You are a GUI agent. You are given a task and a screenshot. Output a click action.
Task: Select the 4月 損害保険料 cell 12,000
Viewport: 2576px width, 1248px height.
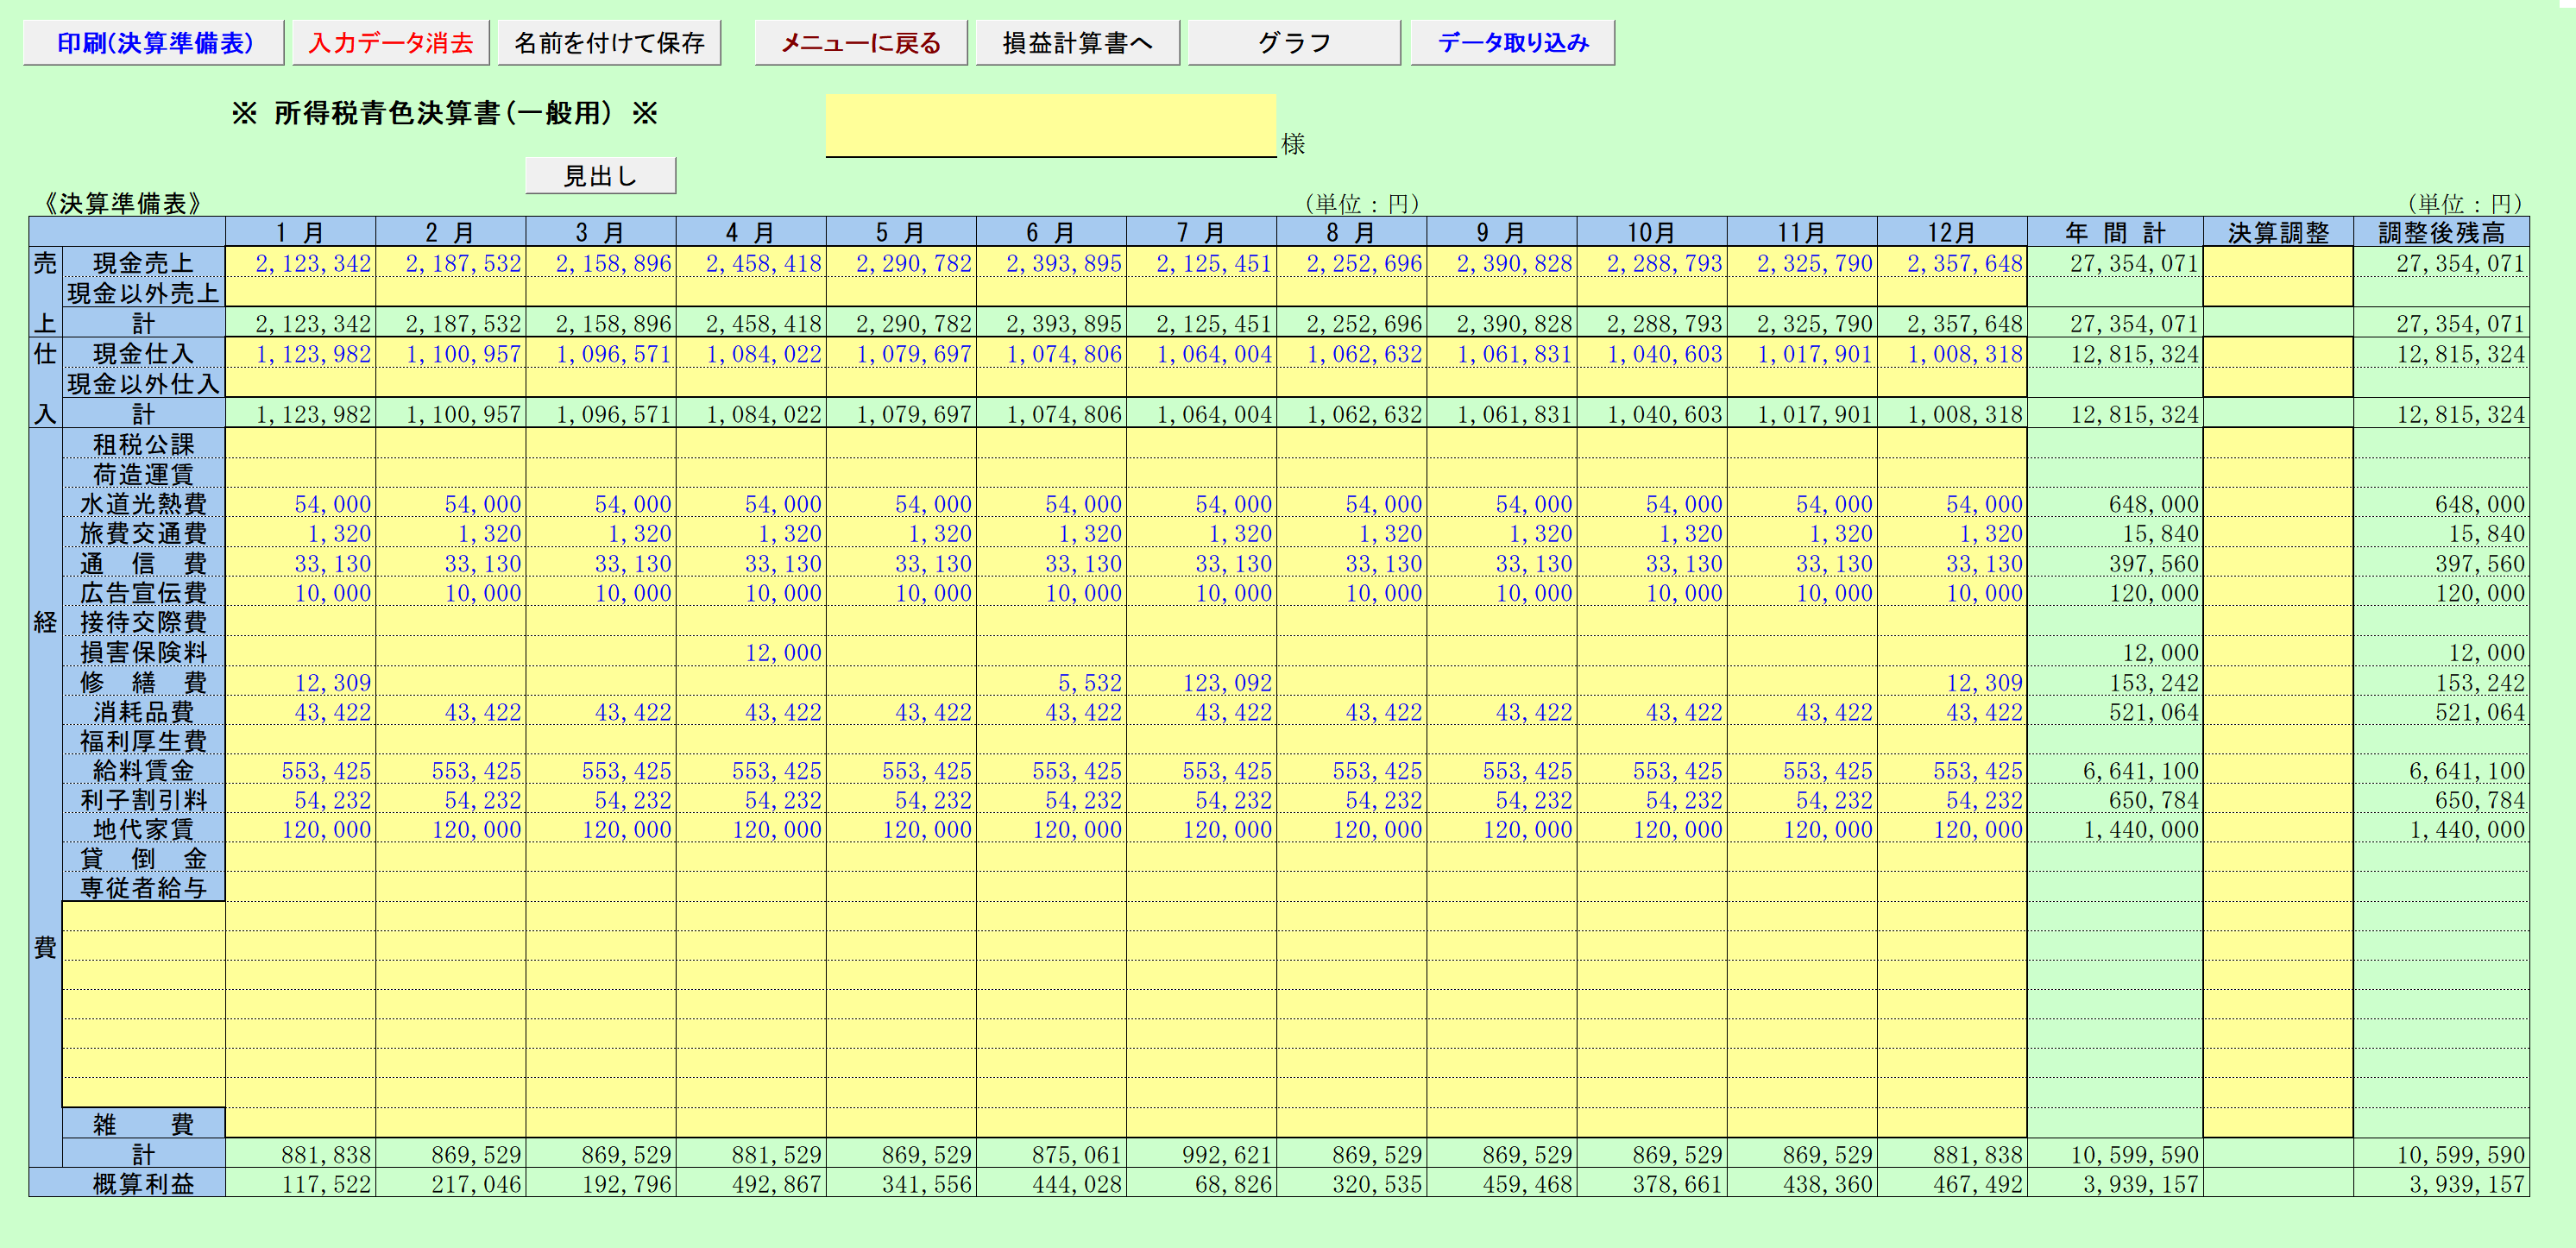(x=751, y=652)
